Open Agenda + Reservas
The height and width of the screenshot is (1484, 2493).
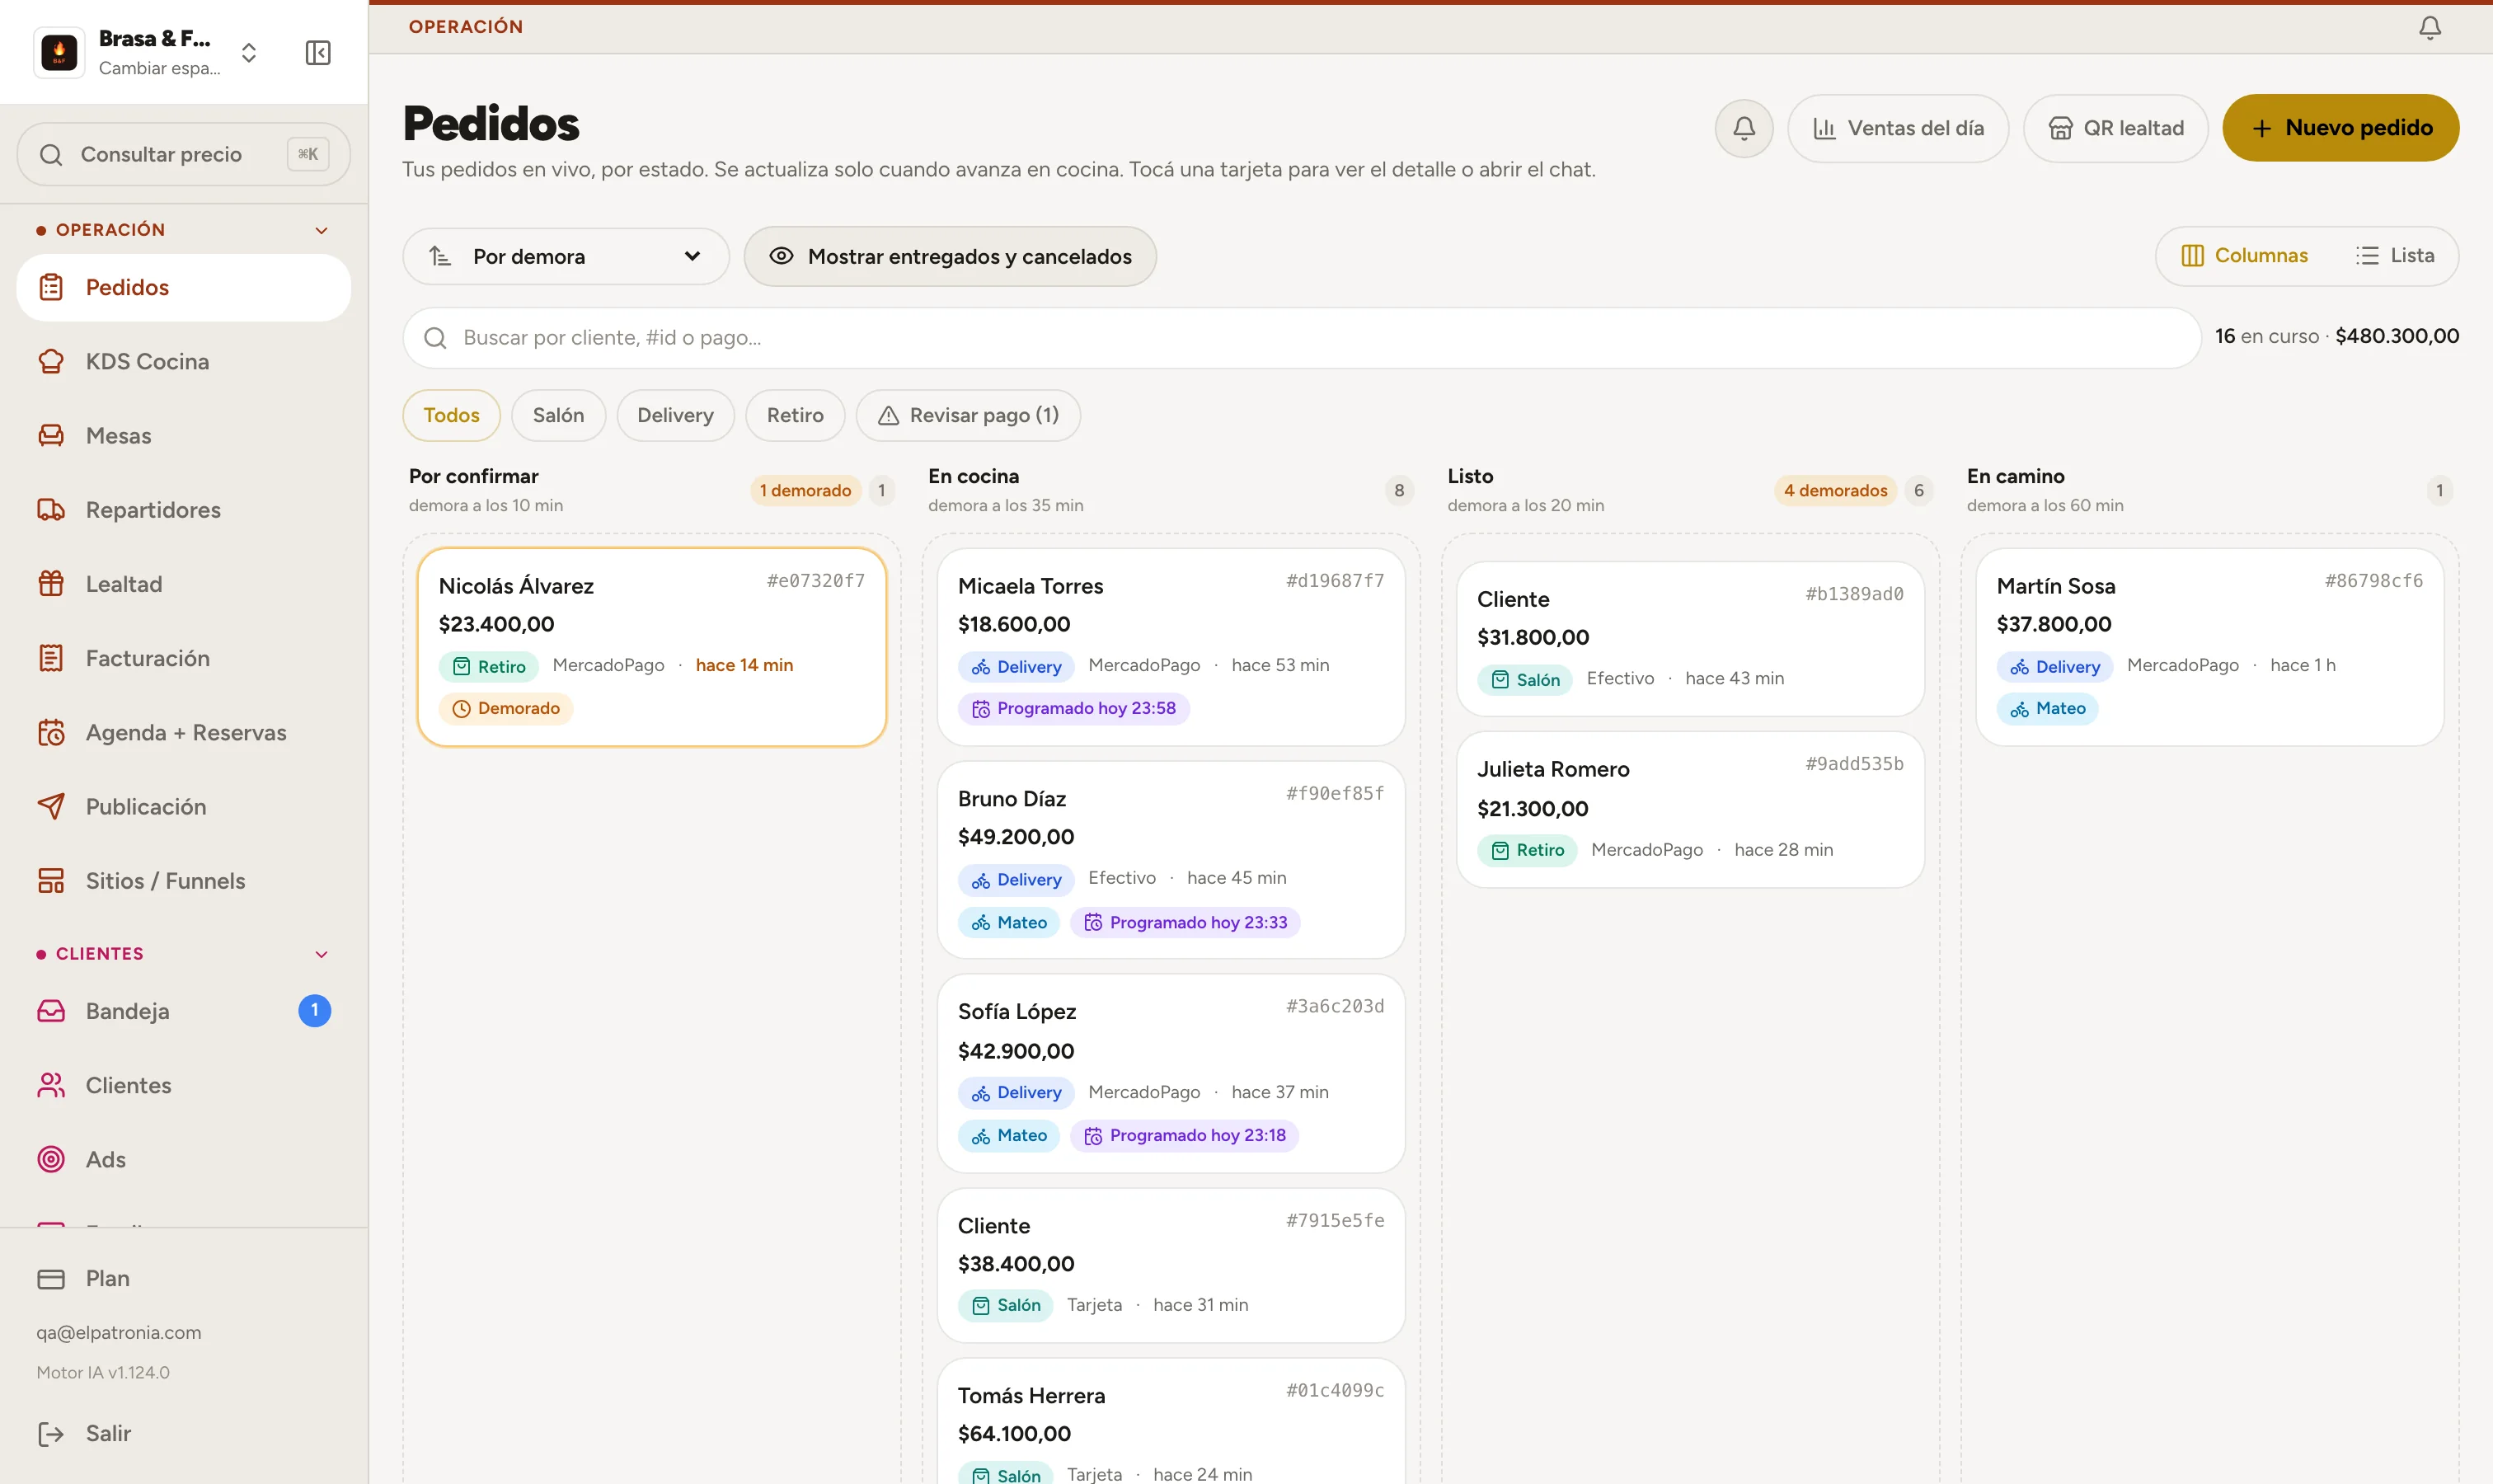click(x=184, y=732)
